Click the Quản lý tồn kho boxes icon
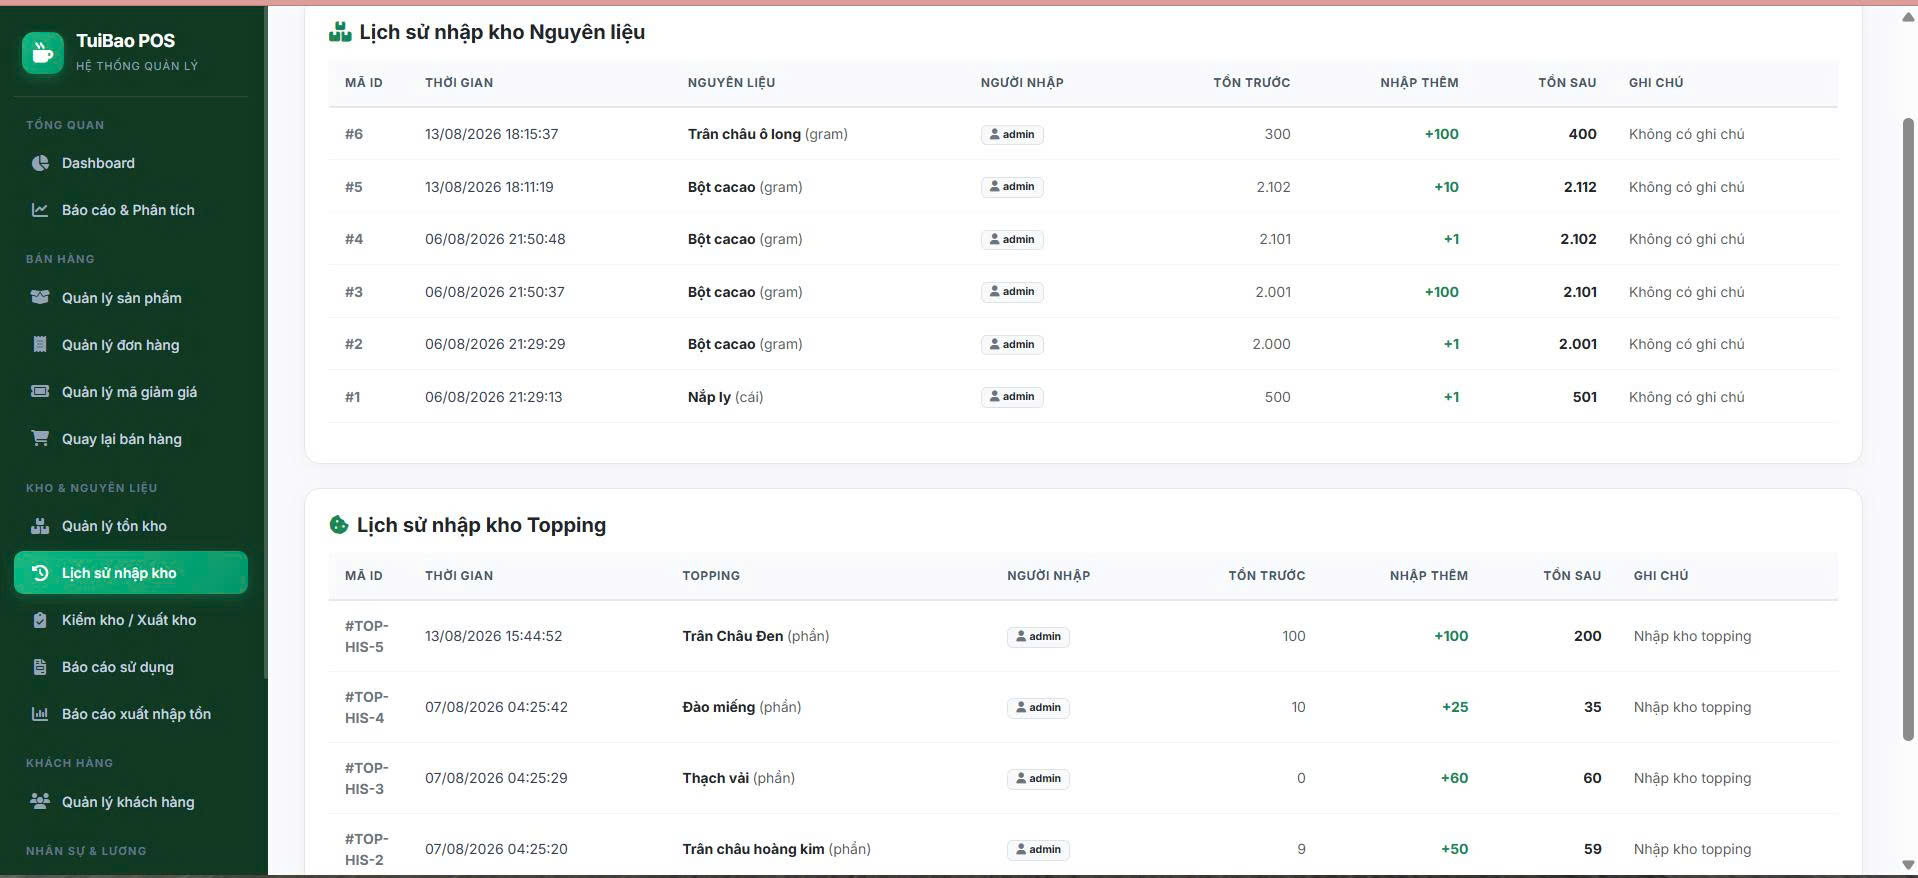This screenshot has height=878, width=1918. (x=40, y=525)
